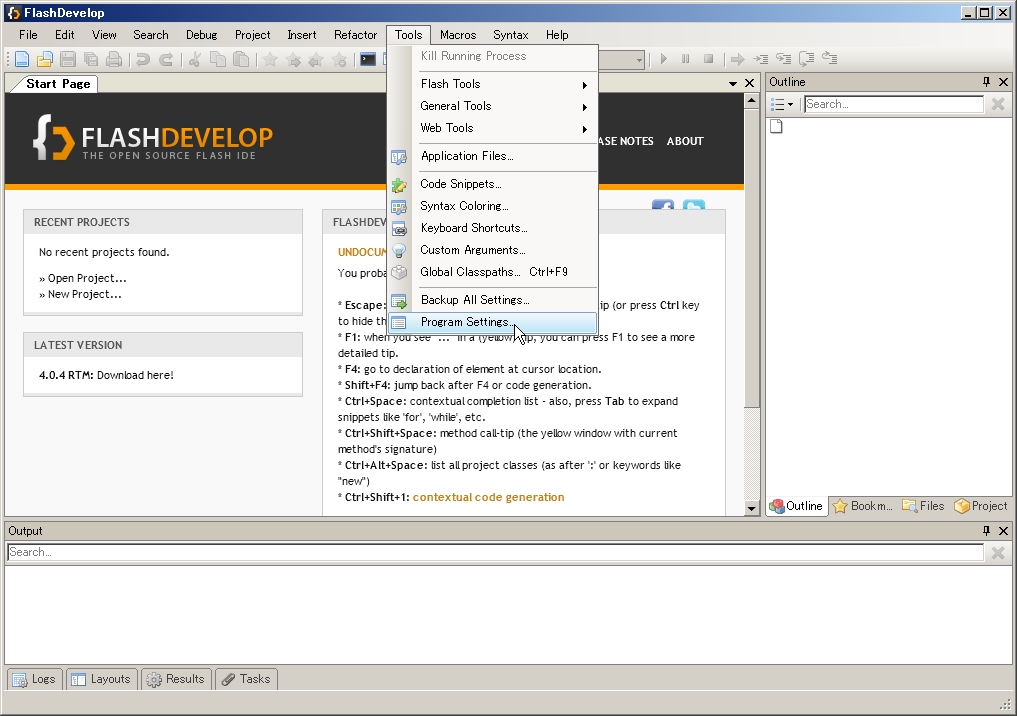
Task: Click the Cut scissors icon
Action: click(x=195, y=59)
